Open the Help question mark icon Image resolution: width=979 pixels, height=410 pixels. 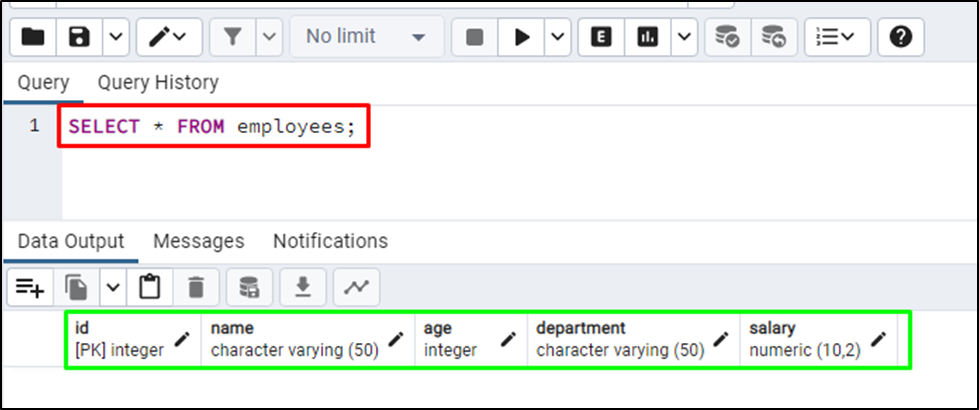(901, 37)
